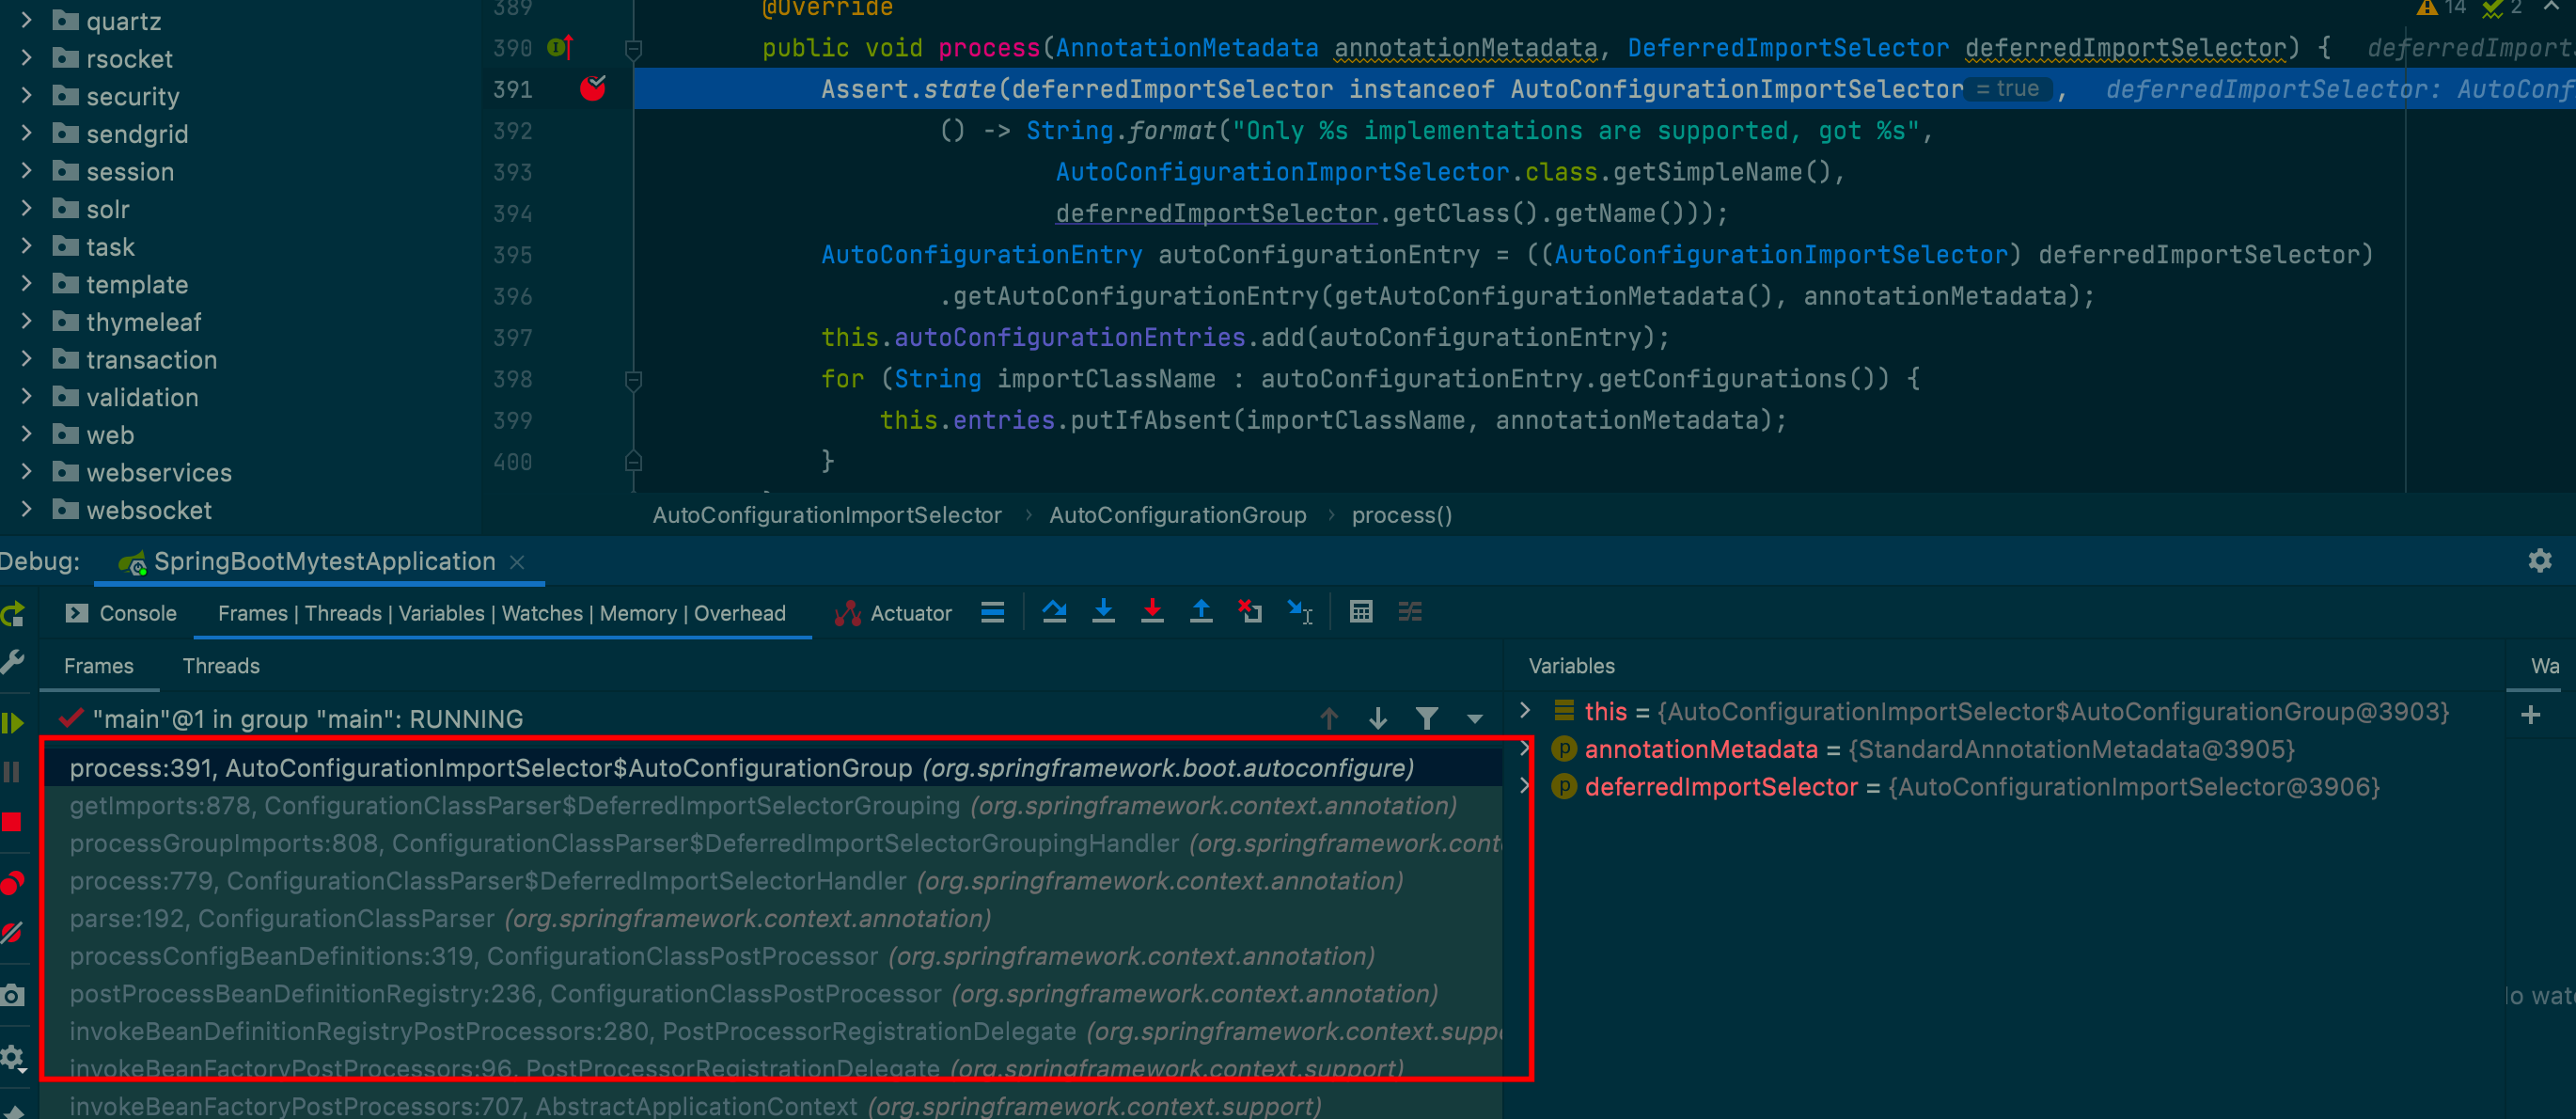
Task: Click the camera thread dump icon
Action: point(12,995)
